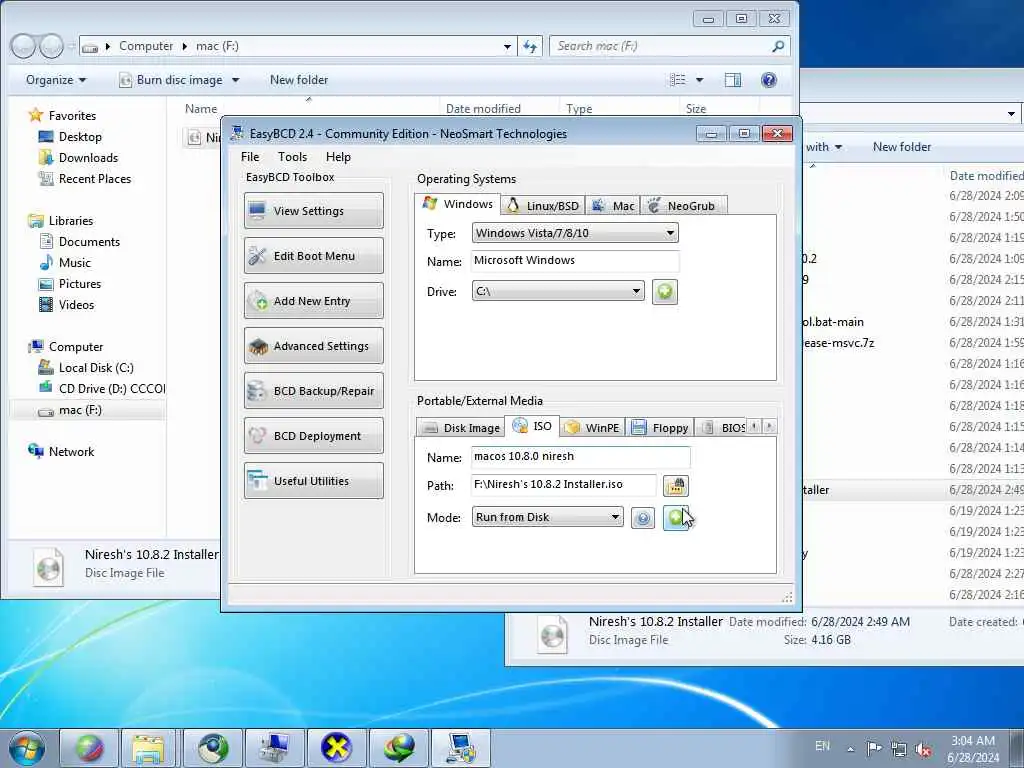Expand address bar history dropdown
1024x768 pixels.
507,46
